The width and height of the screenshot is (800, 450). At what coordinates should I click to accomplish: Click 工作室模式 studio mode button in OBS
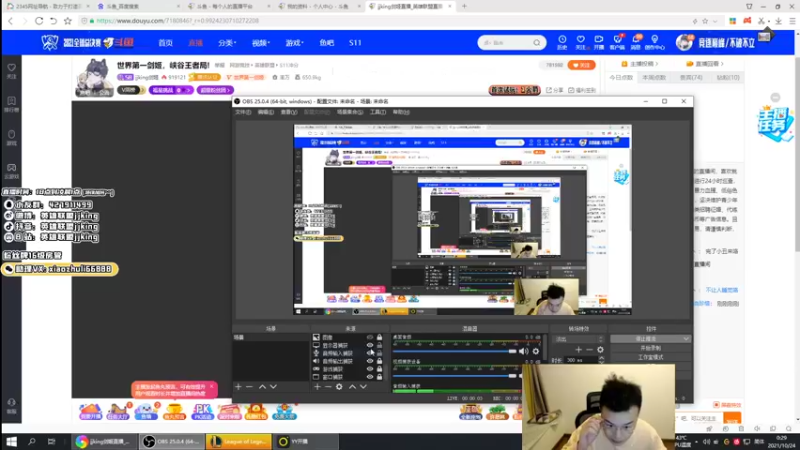coord(651,357)
